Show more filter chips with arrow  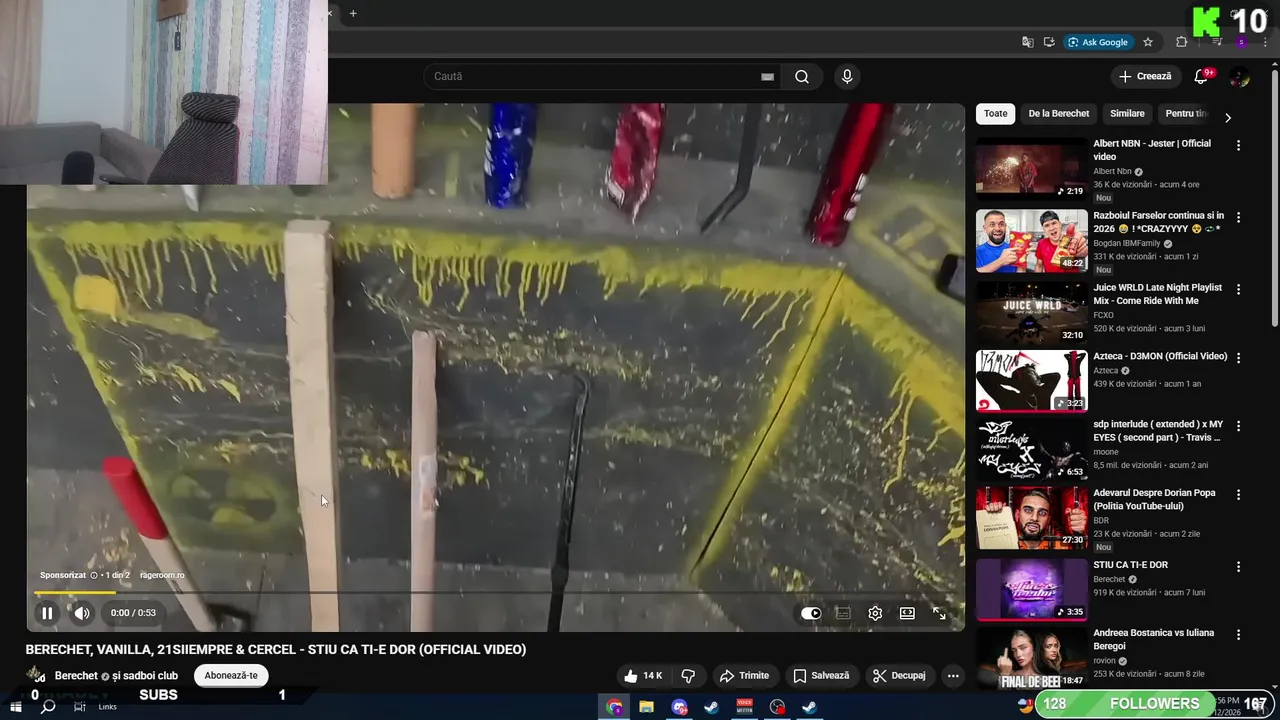(x=1228, y=118)
